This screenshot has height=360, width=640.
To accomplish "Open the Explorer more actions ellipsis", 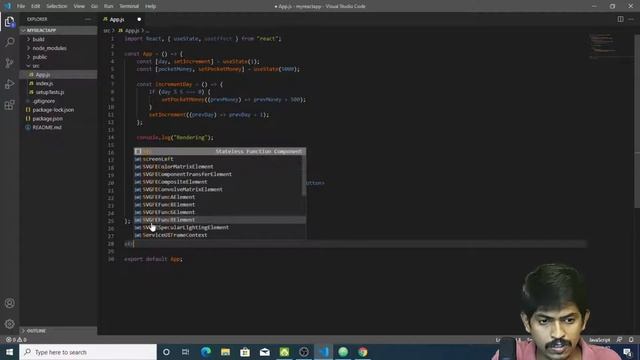I will click(x=88, y=19).
